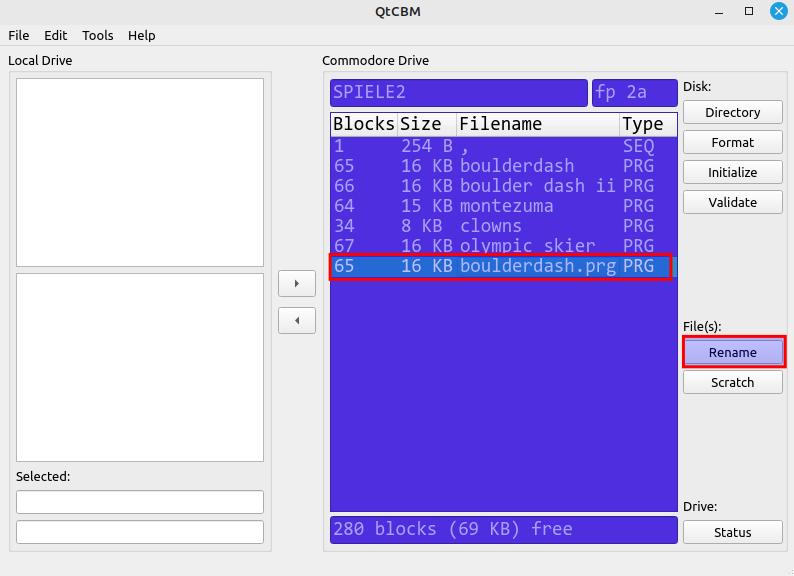Screen dimensions: 794x576
Task: Click the left arrow transfer button
Action: pyautogui.click(x=296, y=321)
